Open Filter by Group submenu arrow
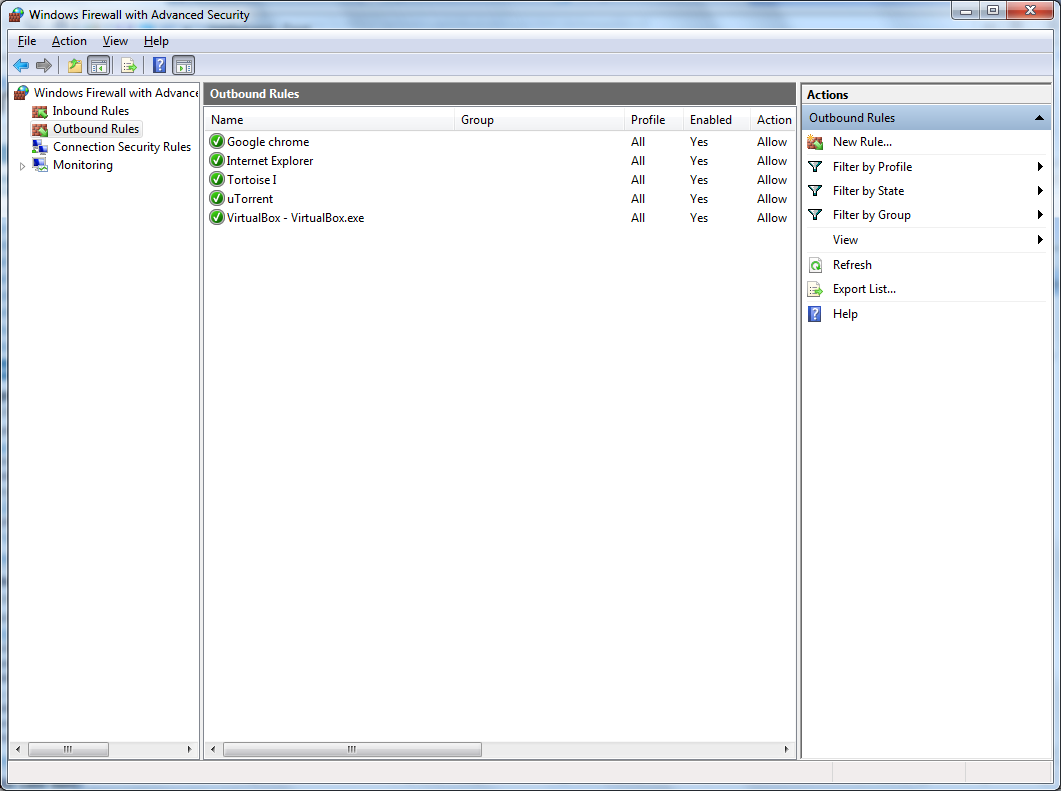Image resolution: width=1061 pixels, height=791 pixels. point(1040,214)
